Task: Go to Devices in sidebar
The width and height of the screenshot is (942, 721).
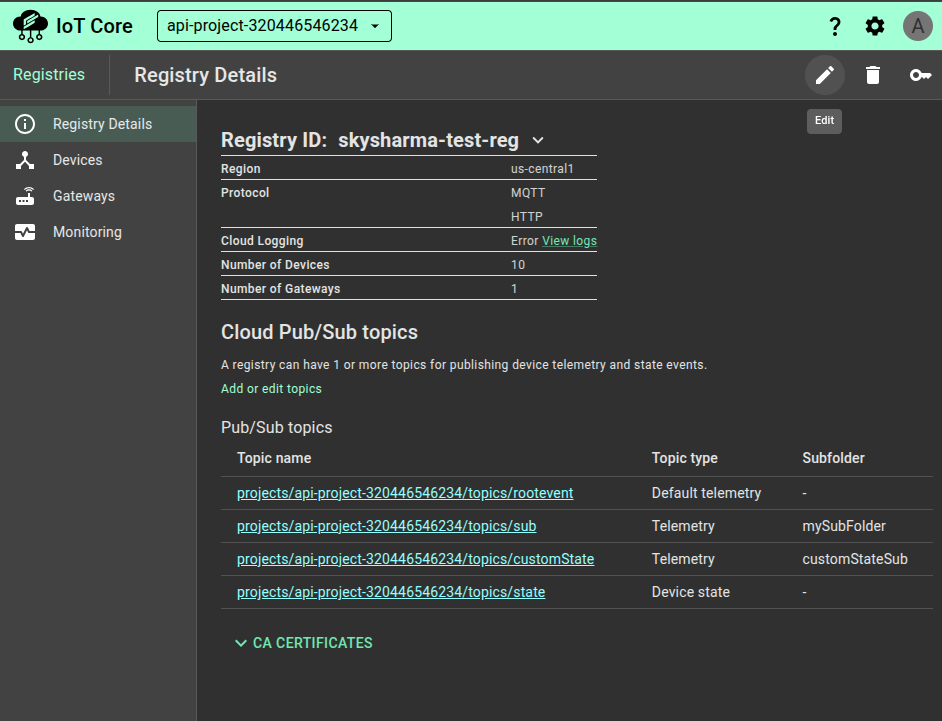Action: pyautogui.click(x=98, y=160)
